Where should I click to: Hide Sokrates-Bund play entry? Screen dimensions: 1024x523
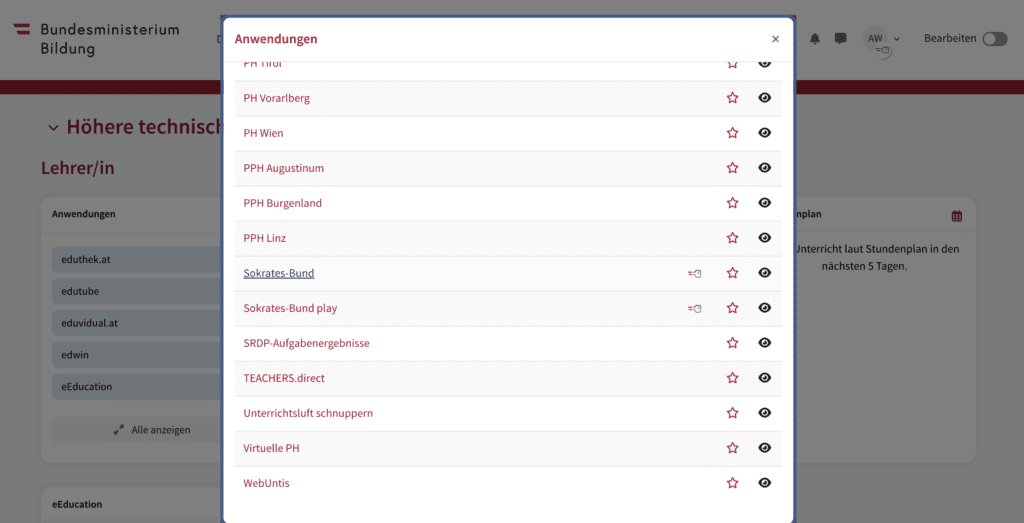click(x=765, y=308)
